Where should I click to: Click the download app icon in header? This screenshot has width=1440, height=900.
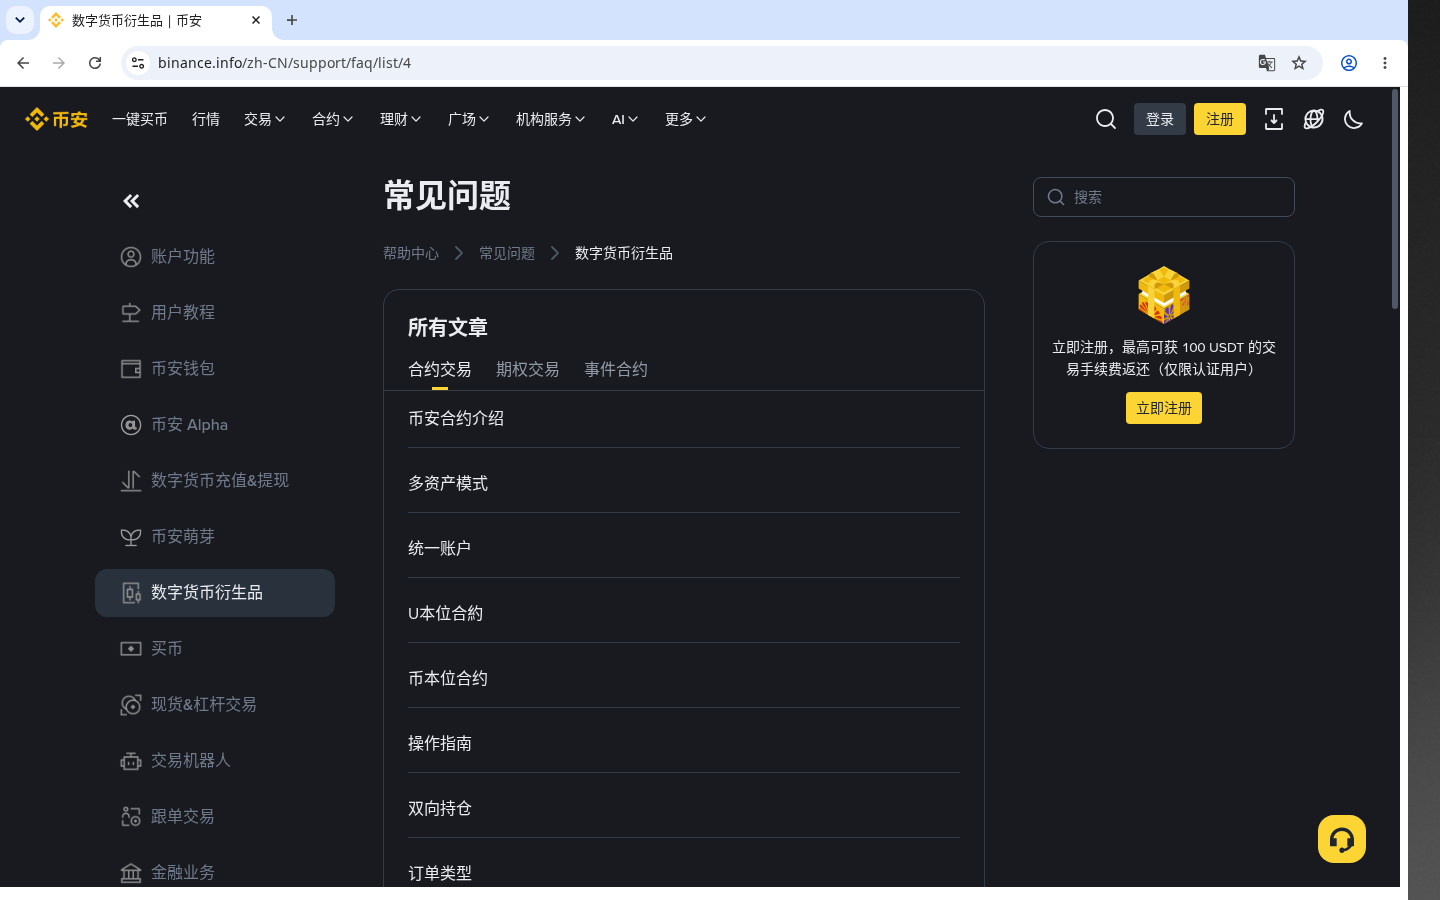[x=1274, y=120]
